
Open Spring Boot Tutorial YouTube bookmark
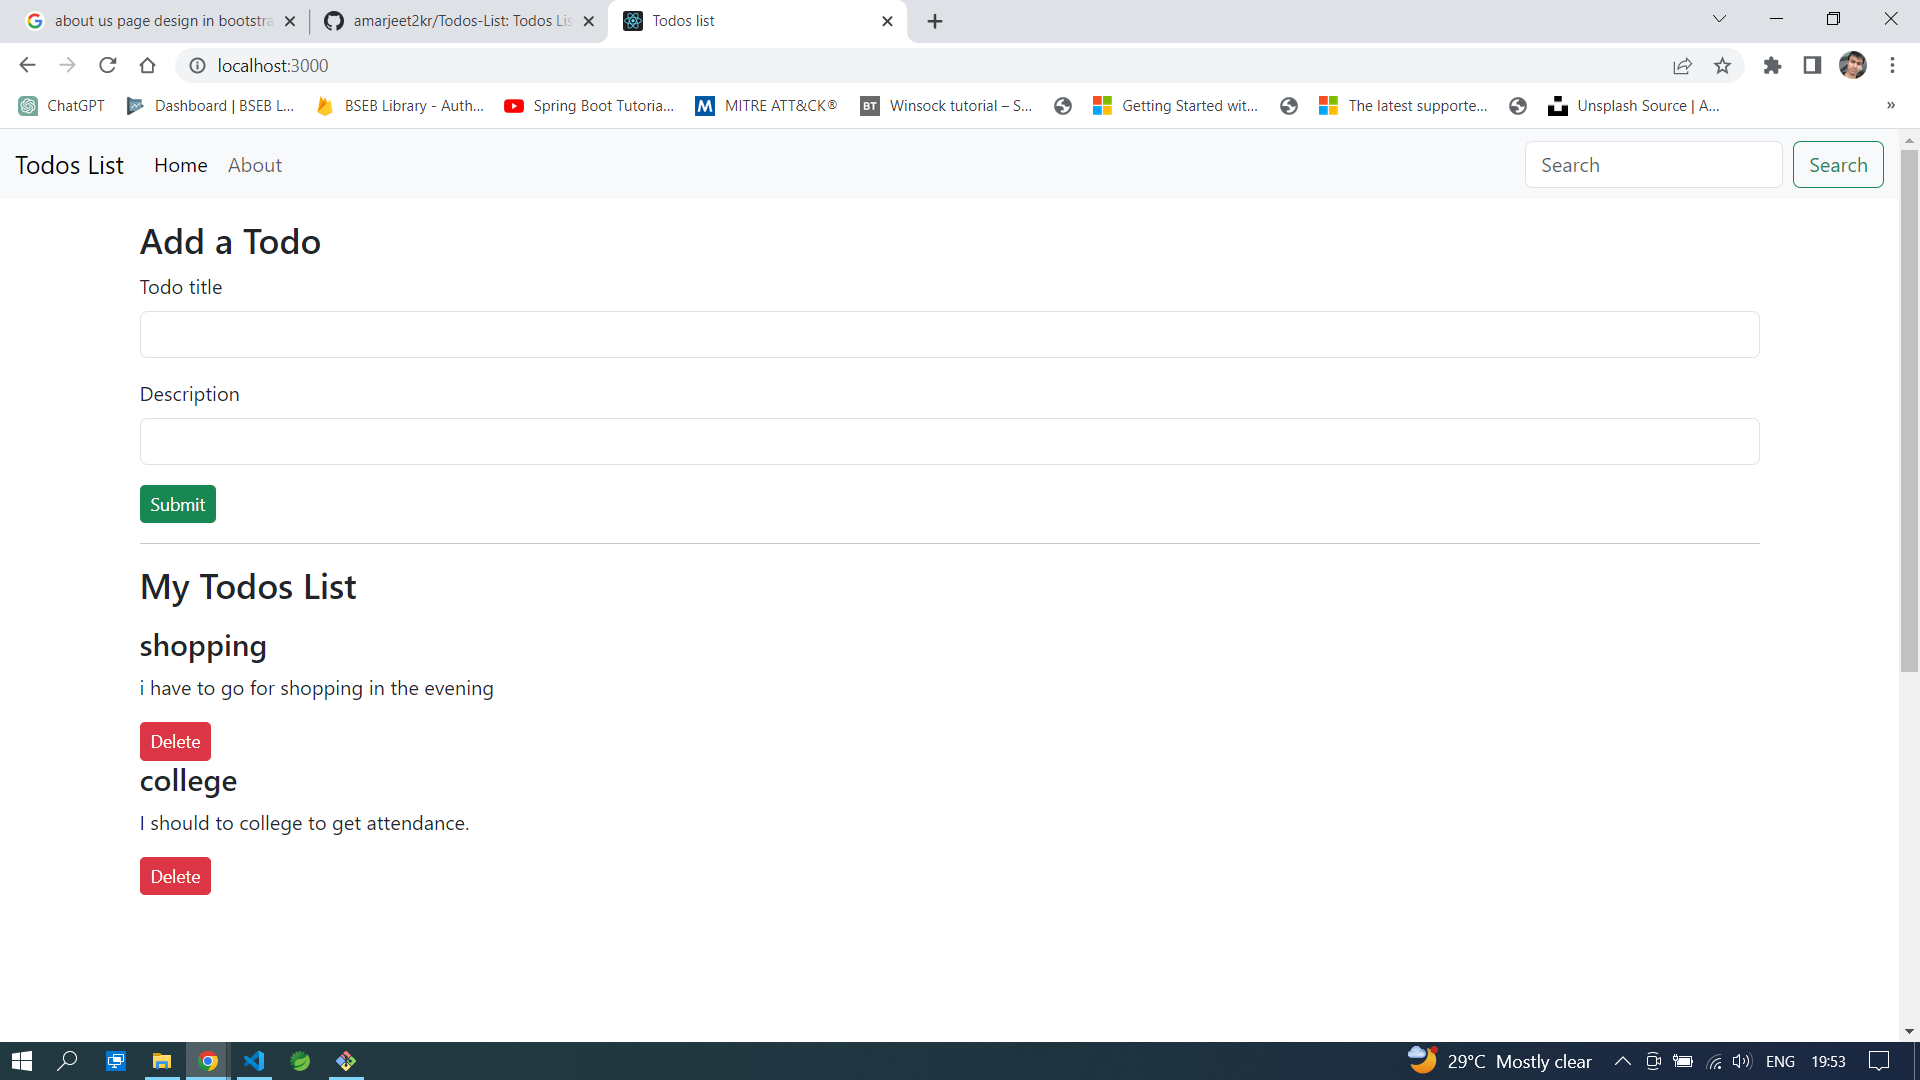tap(589, 106)
